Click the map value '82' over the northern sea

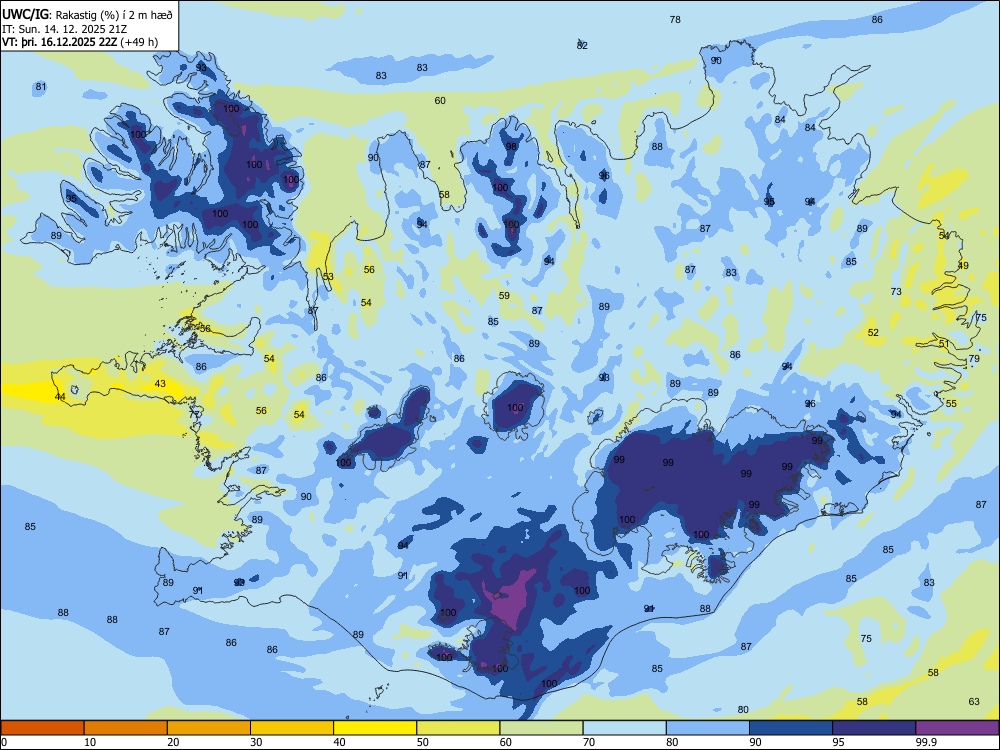pos(582,45)
